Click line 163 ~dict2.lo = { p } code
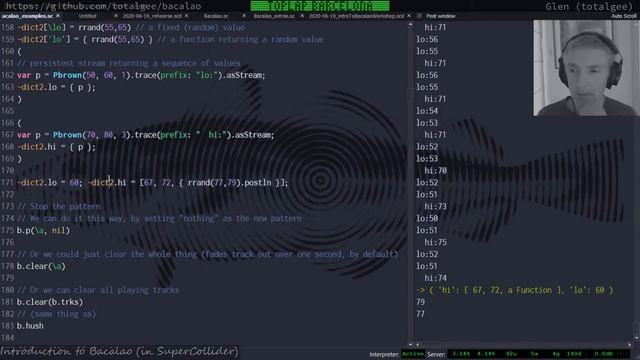Viewport: 640px width, 360px height. (56, 87)
